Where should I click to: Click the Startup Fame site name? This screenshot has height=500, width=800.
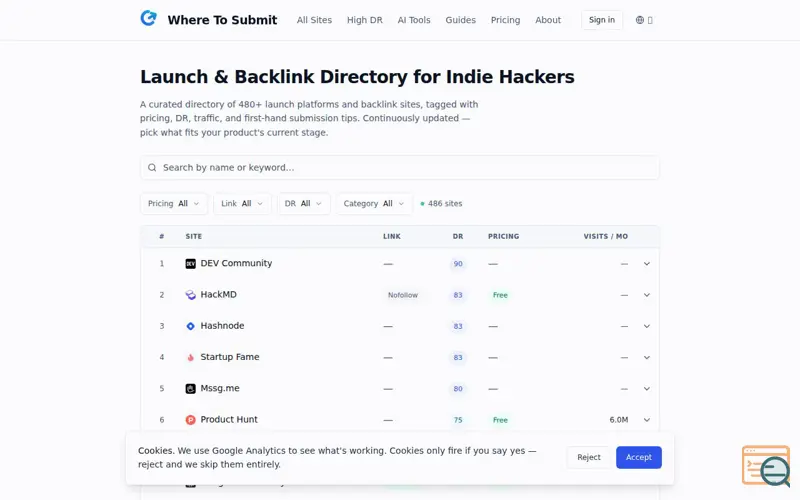[x=230, y=357]
